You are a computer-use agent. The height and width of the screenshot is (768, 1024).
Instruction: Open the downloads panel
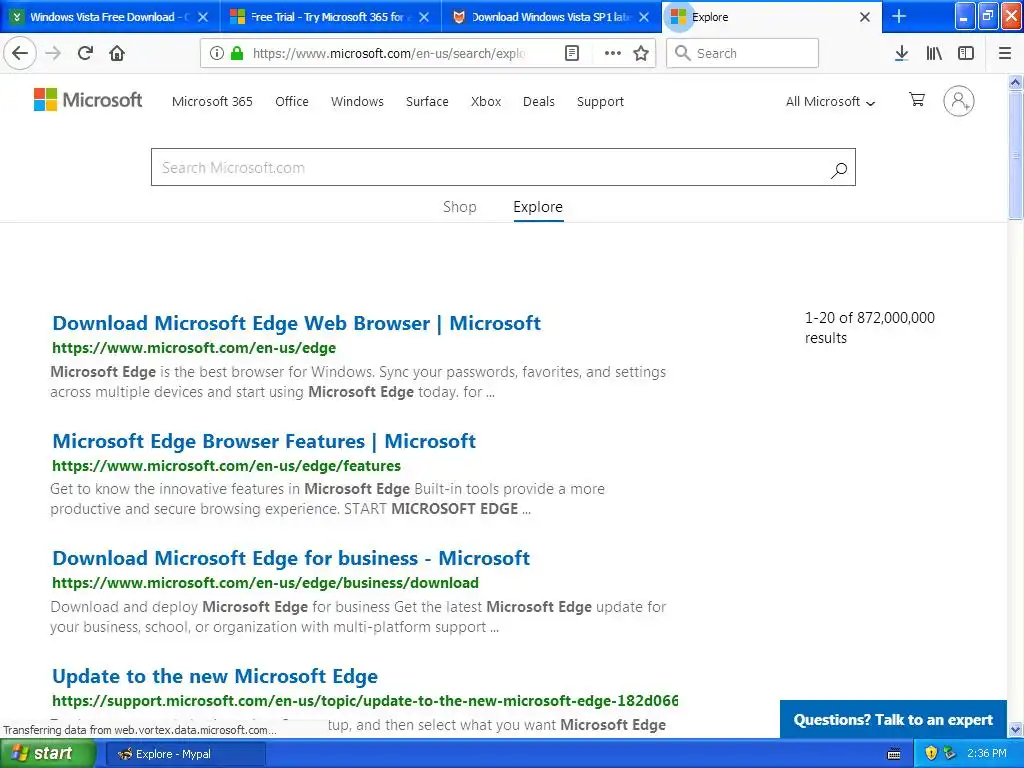coord(901,53)
